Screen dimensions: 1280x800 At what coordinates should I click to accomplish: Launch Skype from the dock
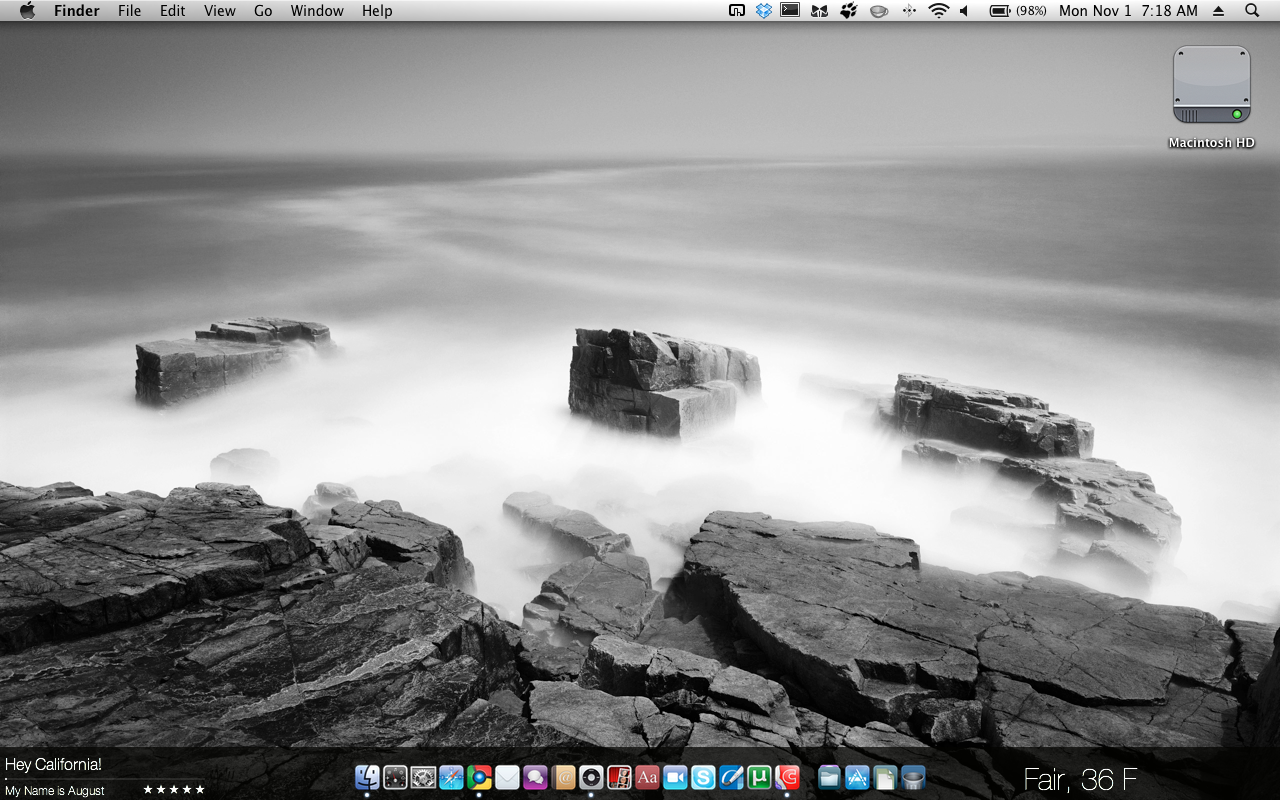point(703,777)
